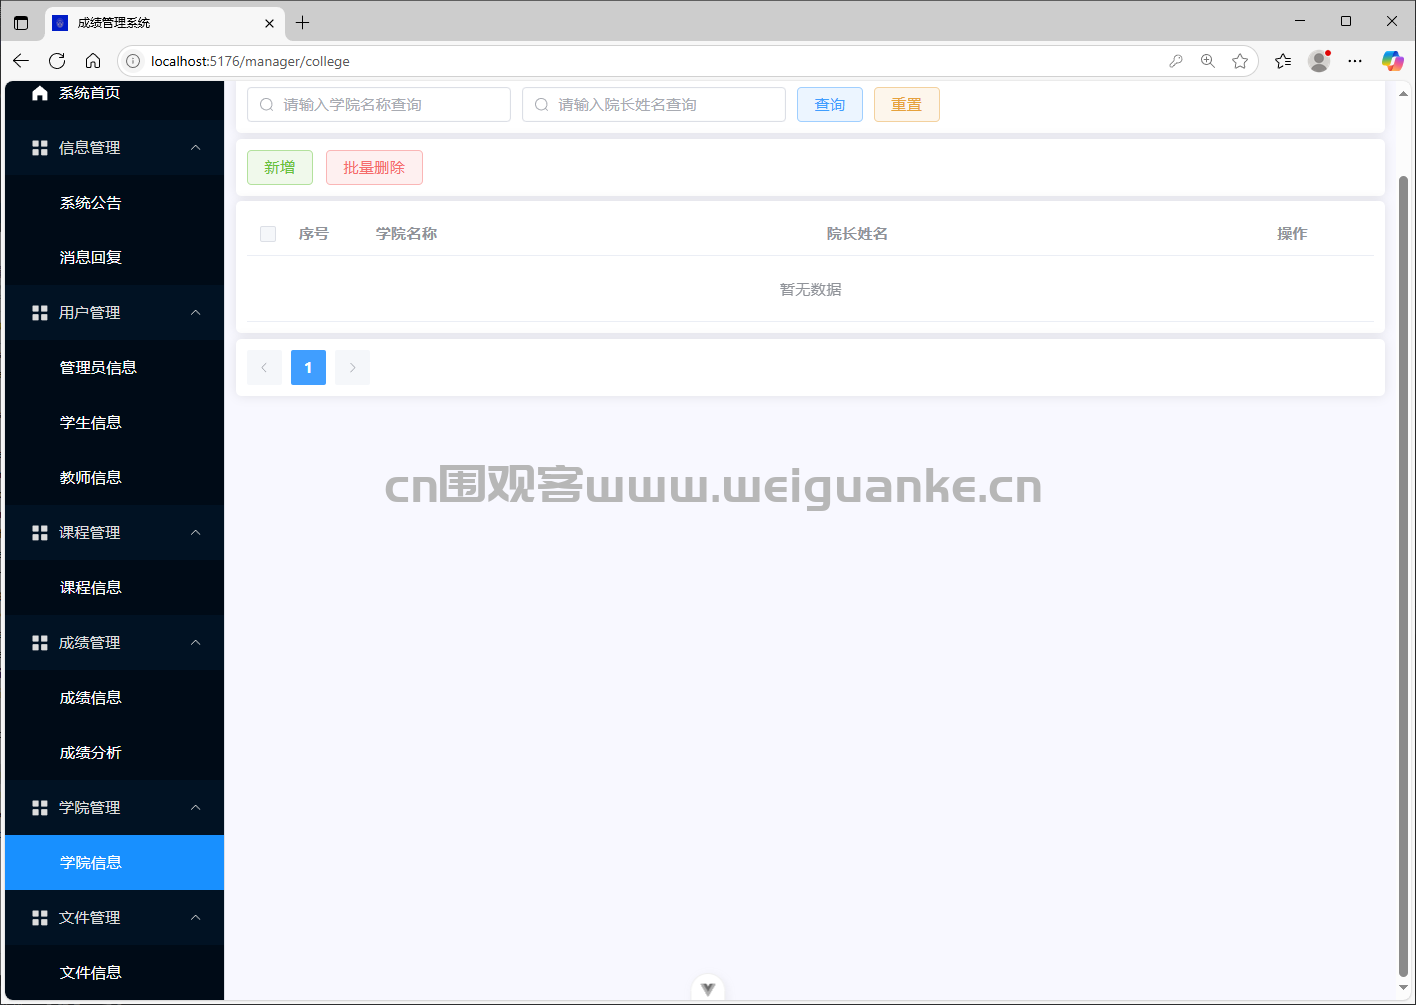
Task: Tick the table header select-all checkbox
Action: coord(268,234)
